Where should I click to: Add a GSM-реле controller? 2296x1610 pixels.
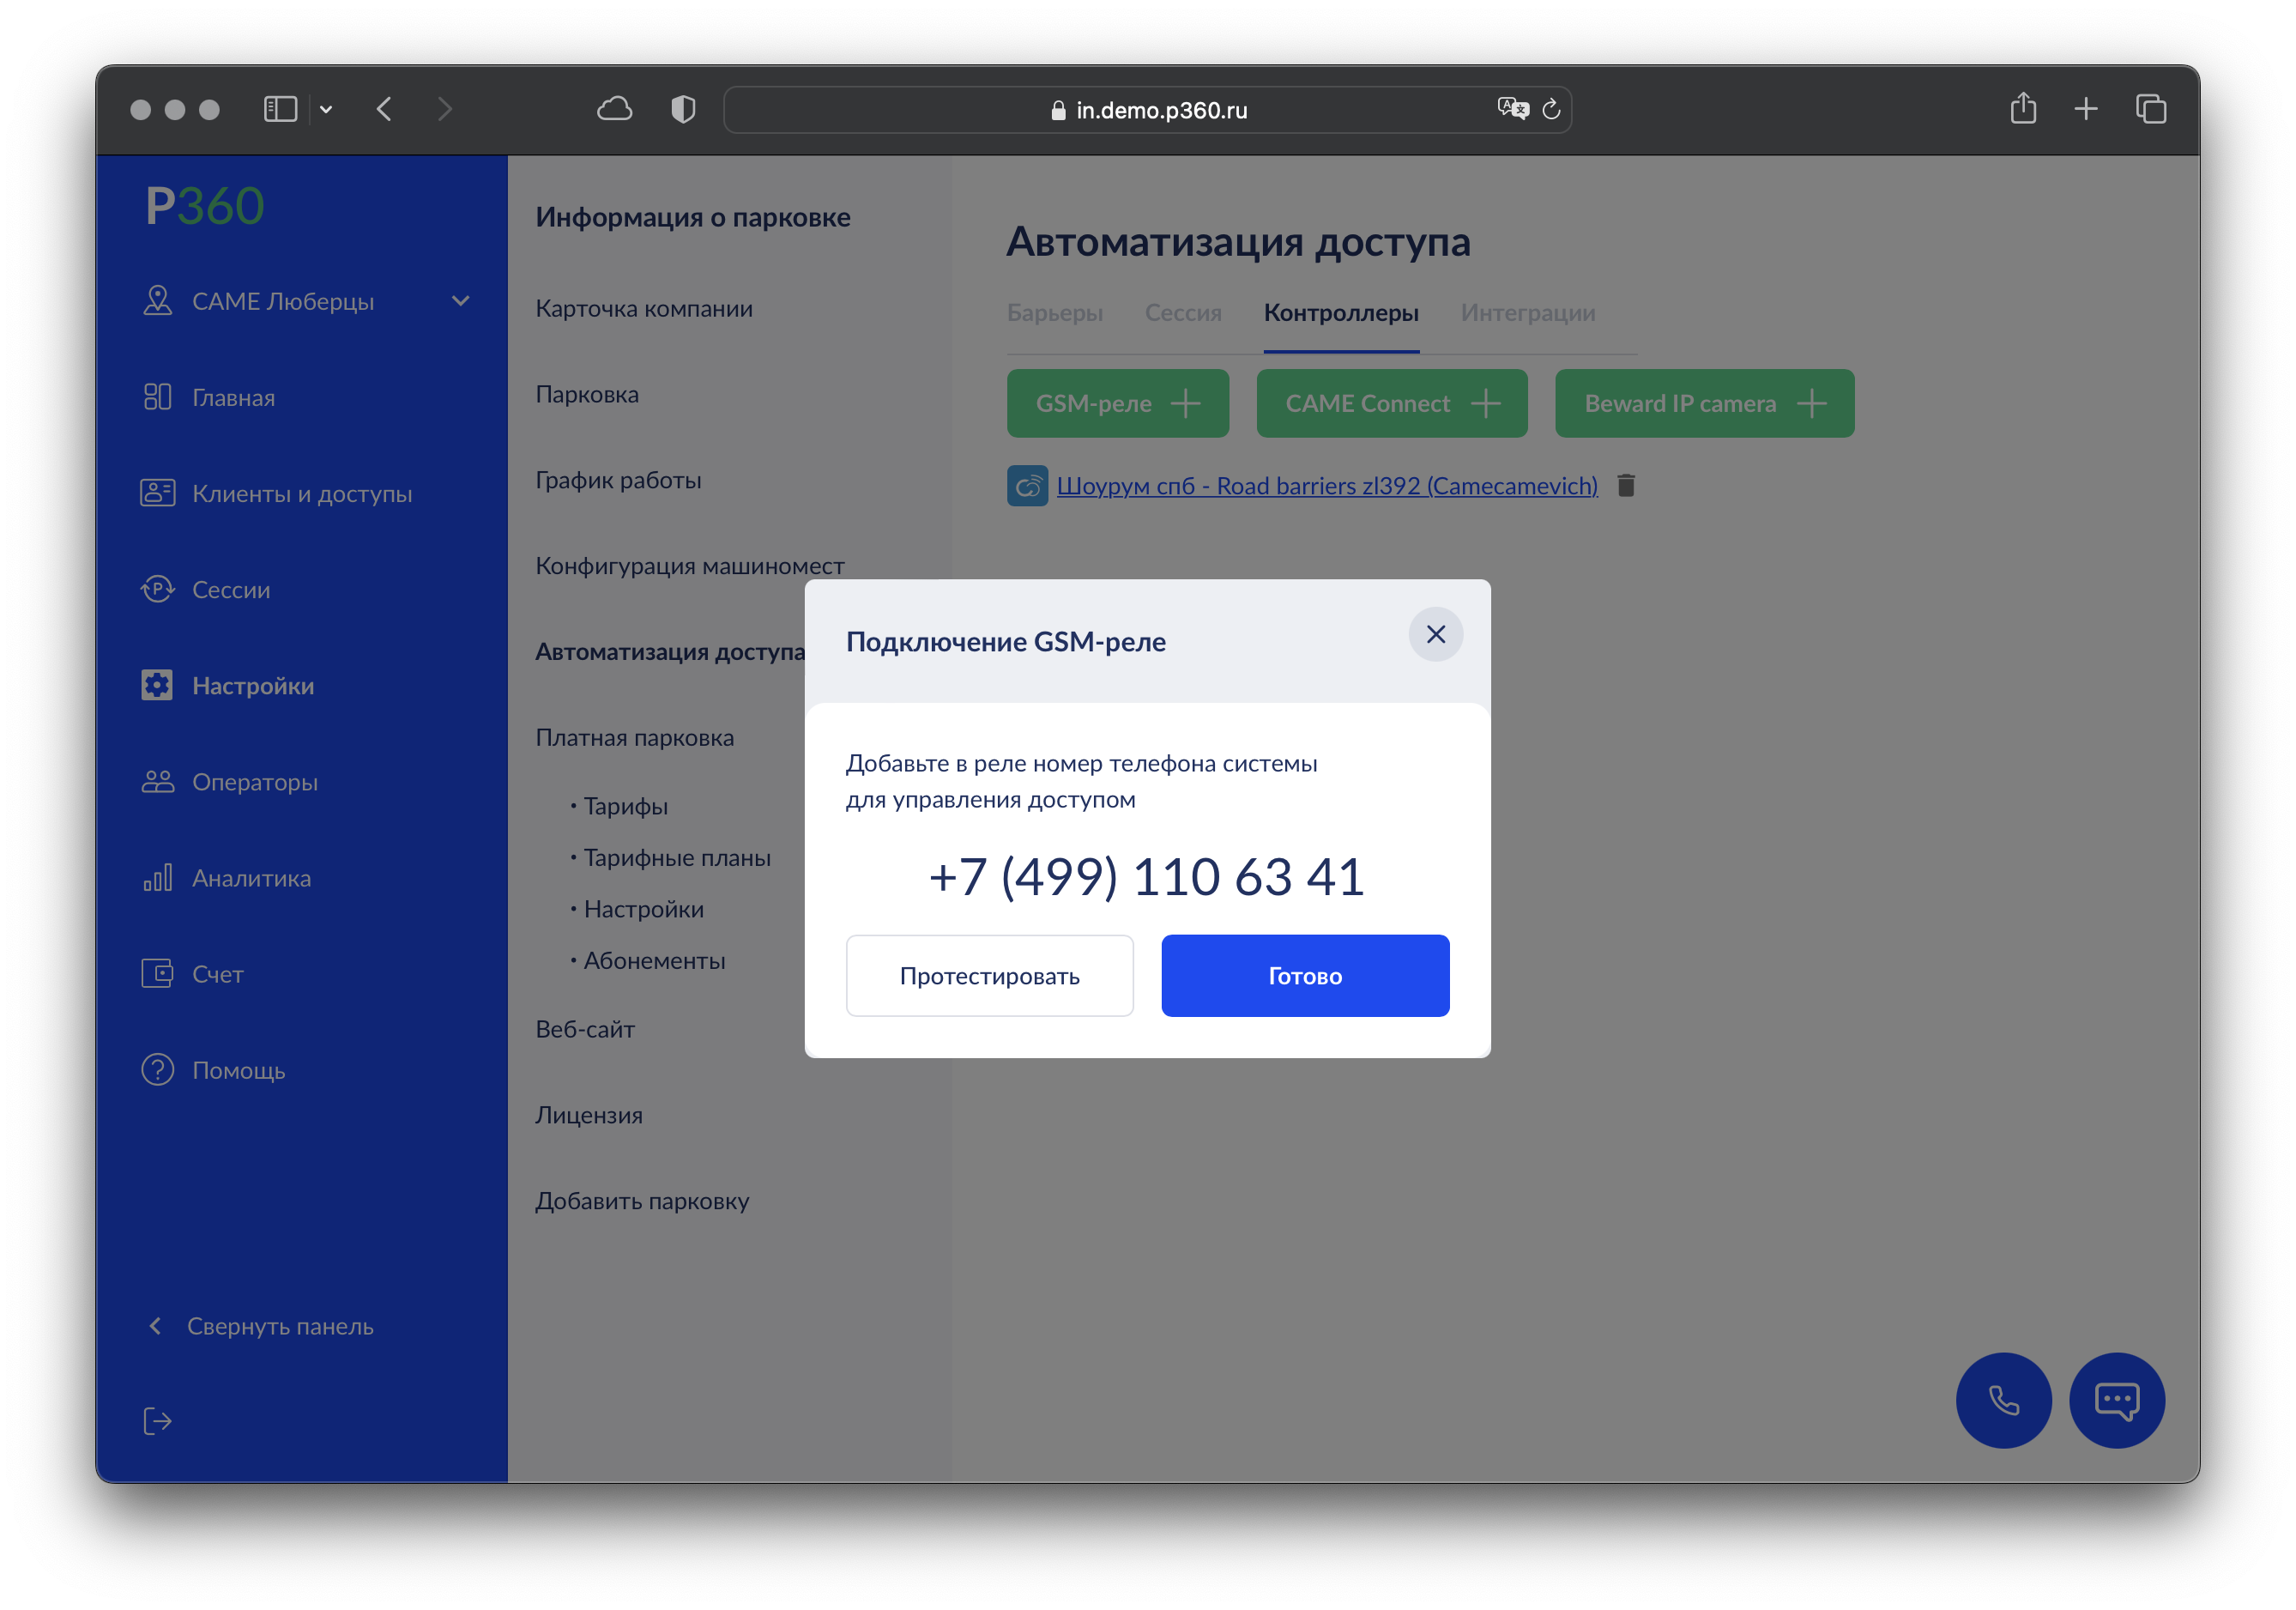click(1117, 403)
